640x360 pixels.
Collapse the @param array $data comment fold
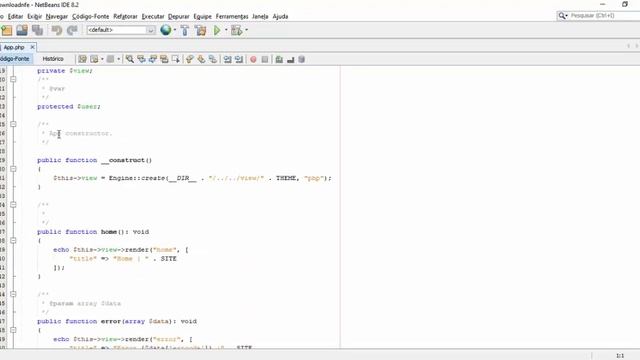(x=13, y=294)
